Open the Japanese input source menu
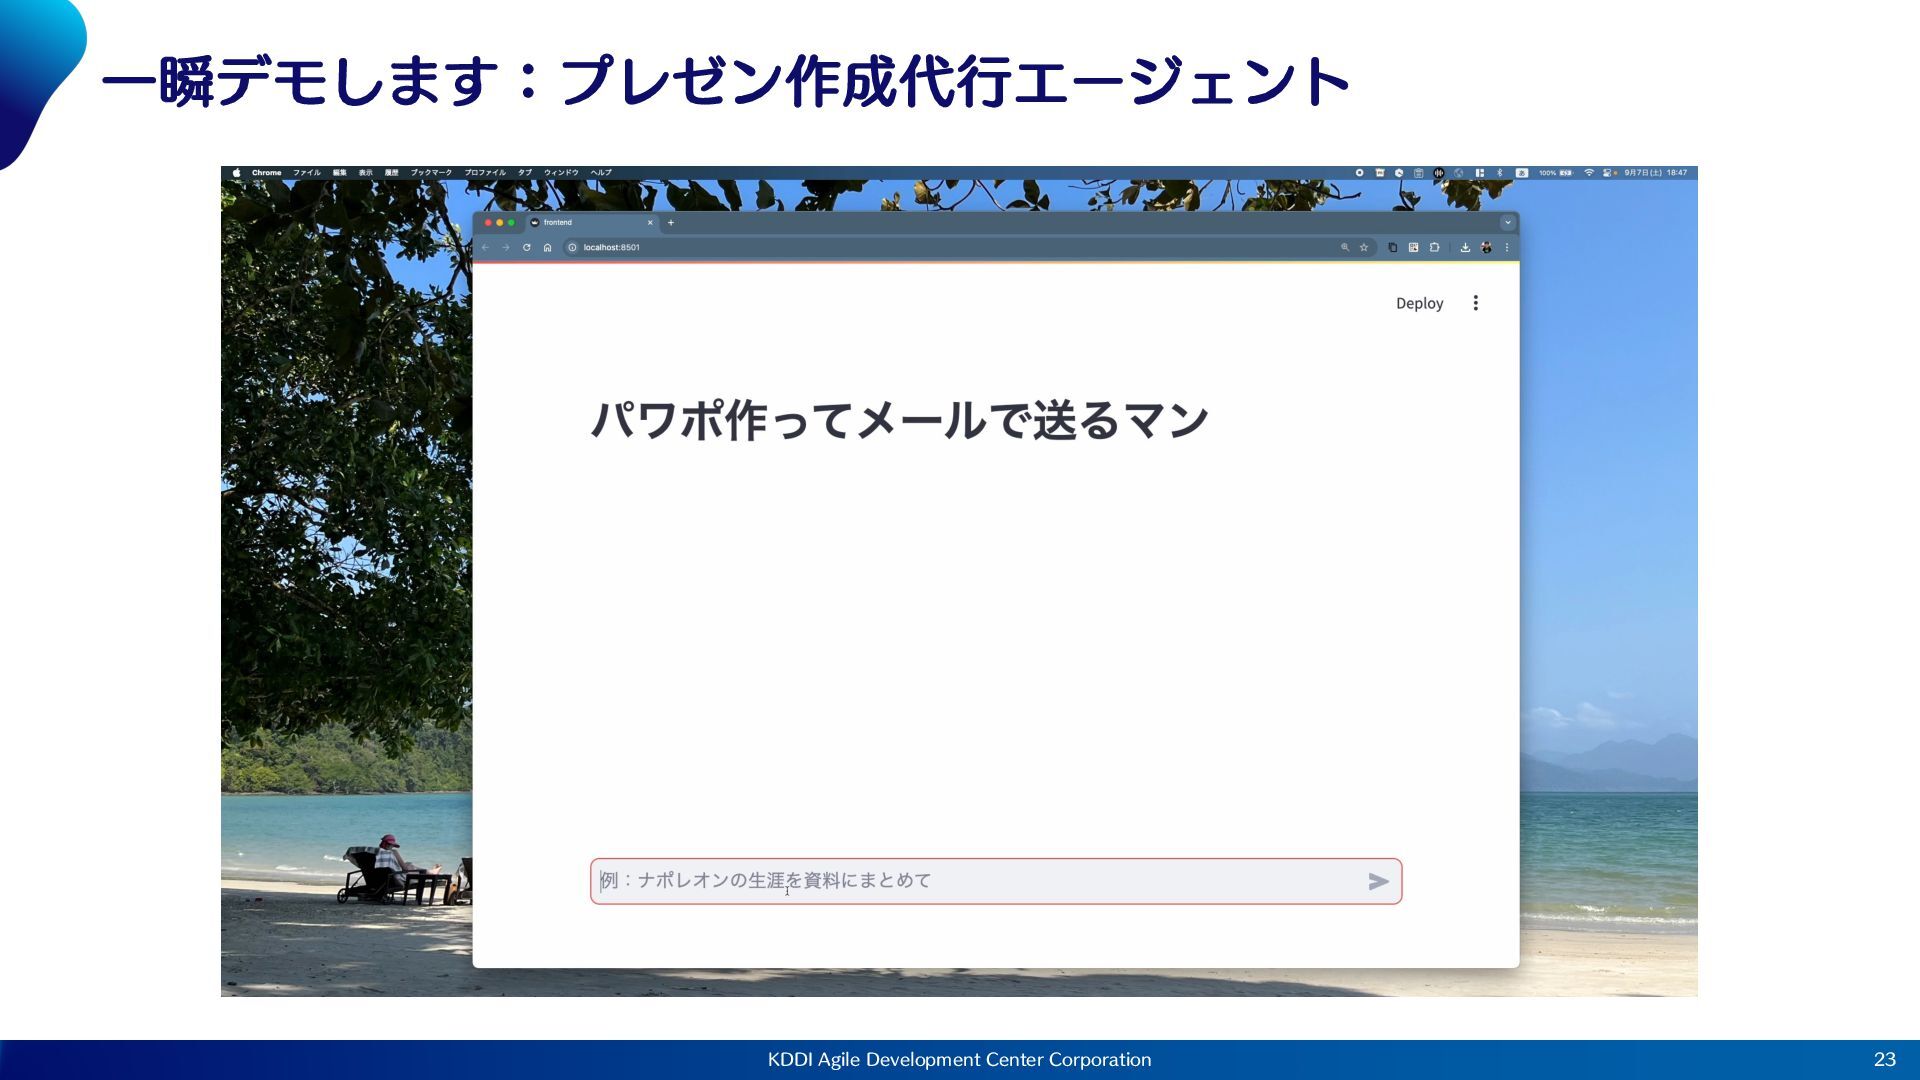The width and height of the screenshot is (1920, 1080). [x=1521, y=173]
